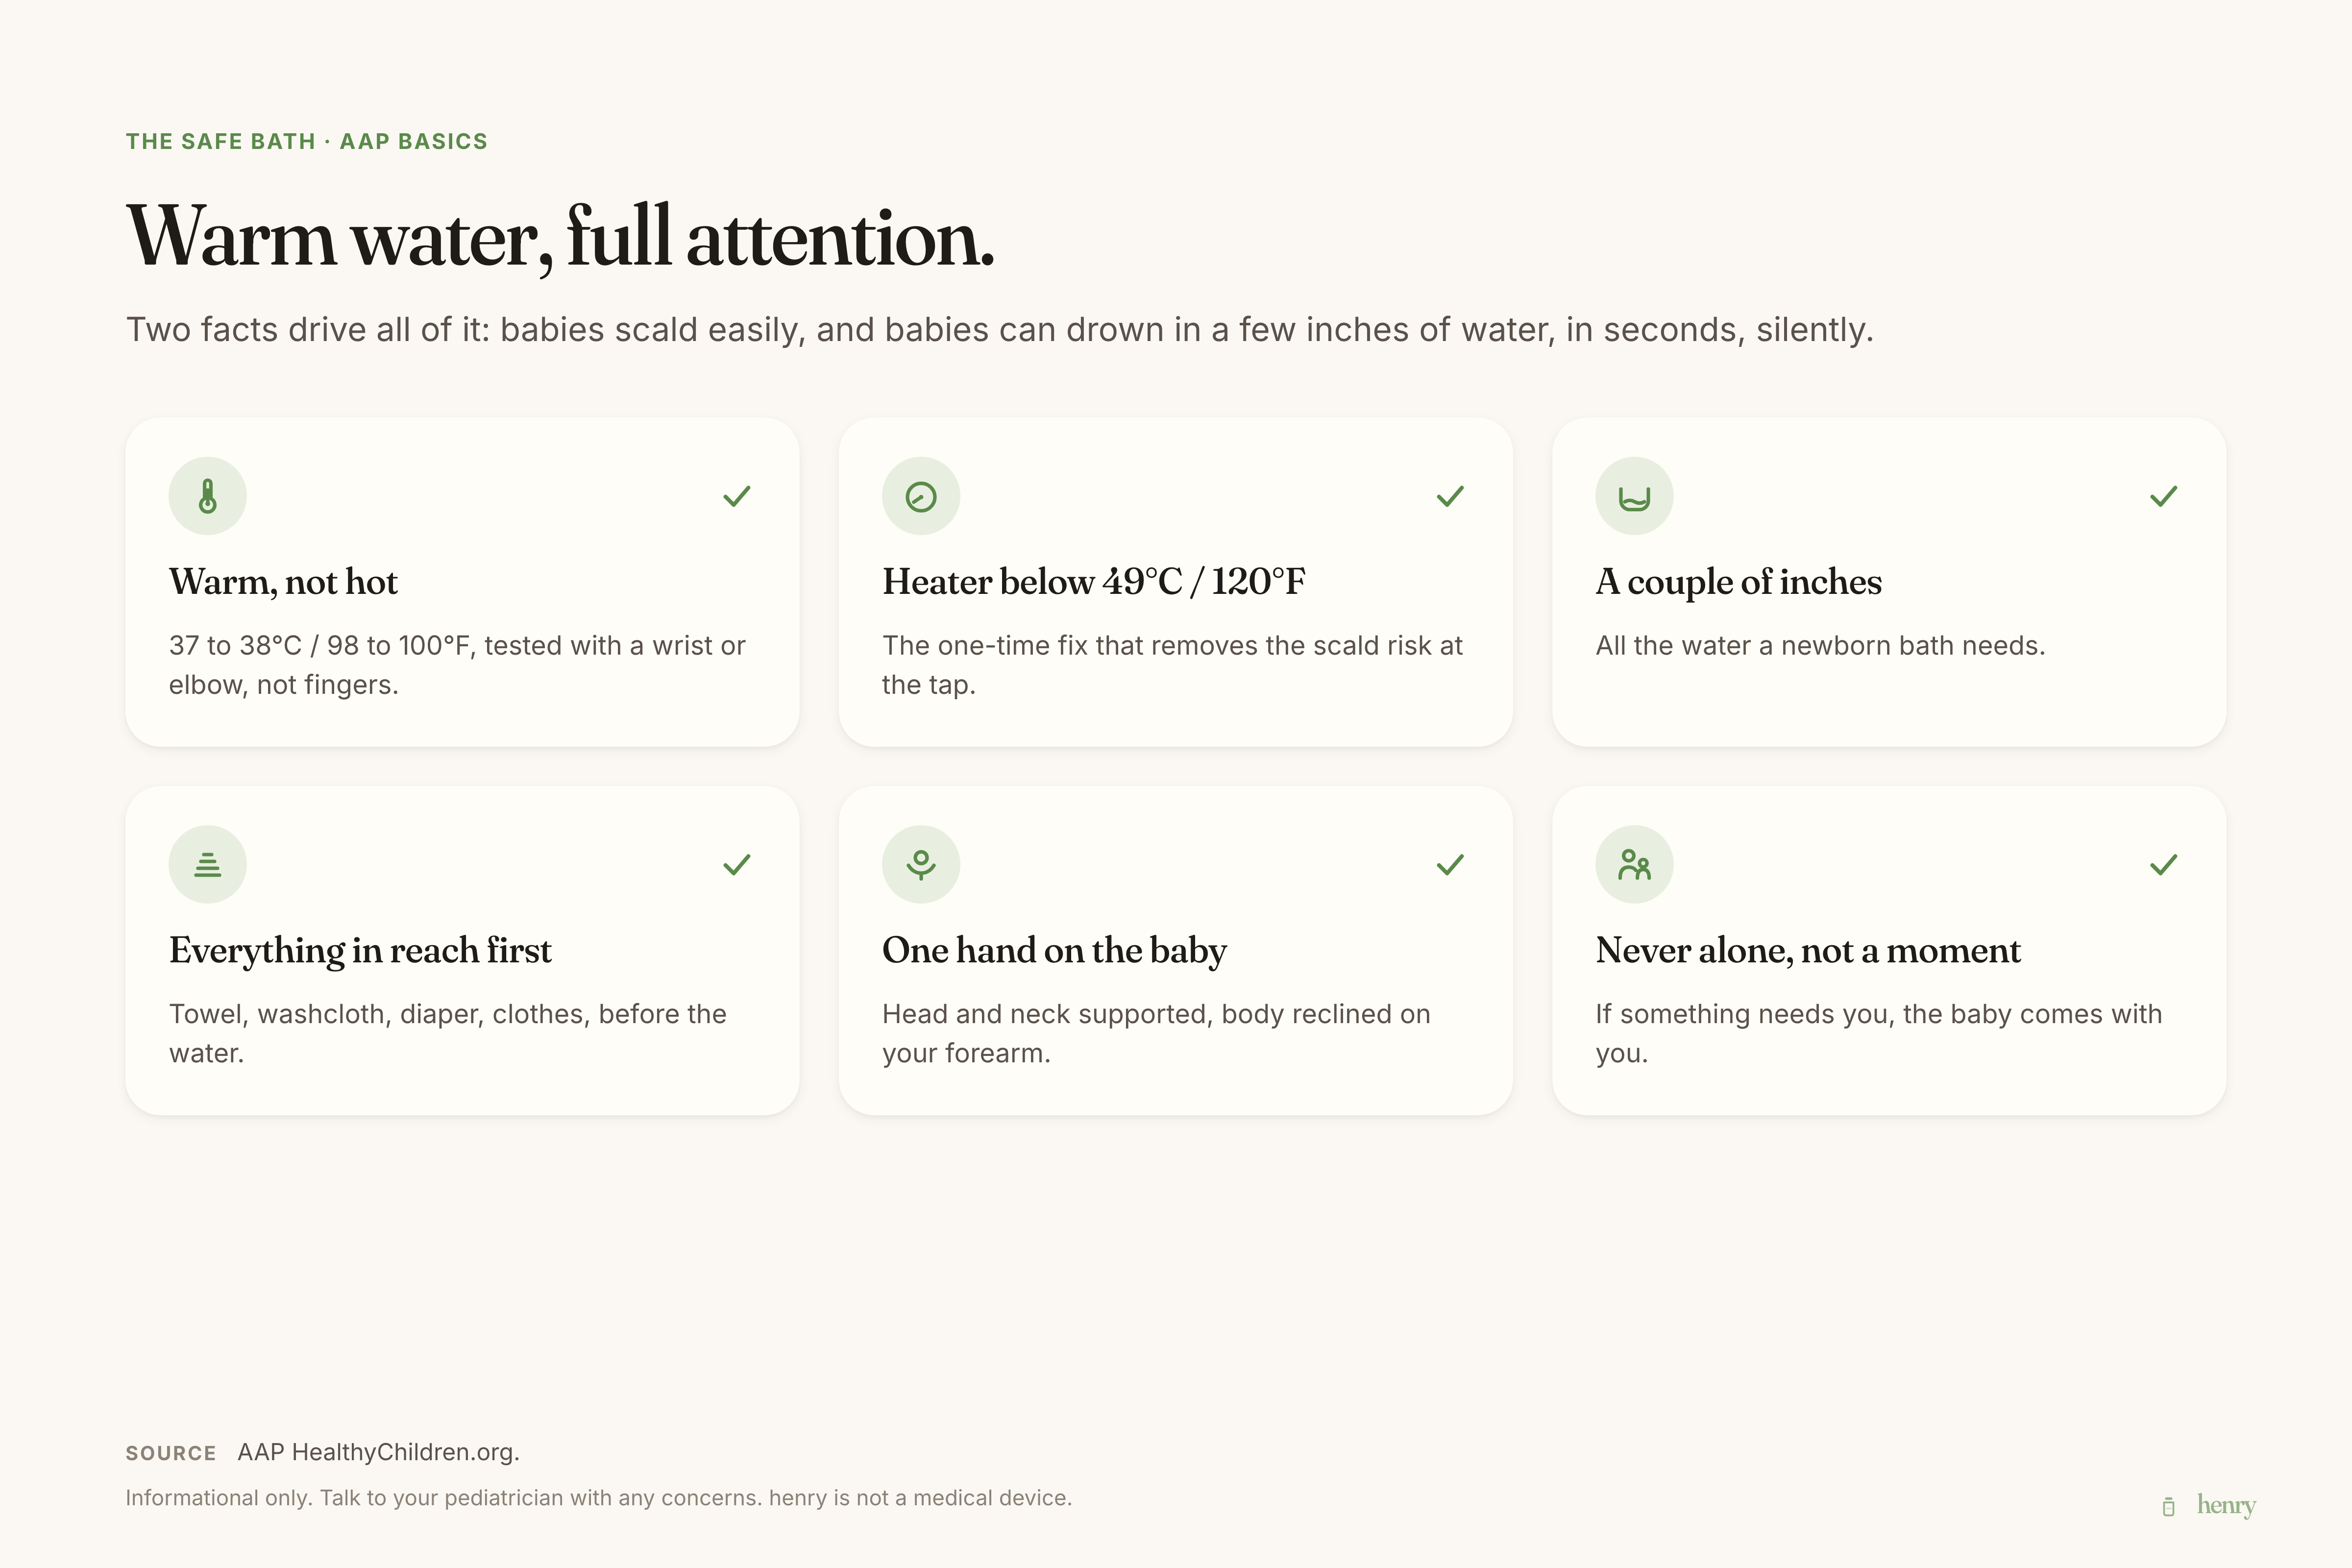The width and height of the screenshot is (2352, 1568).
Task: Click the thermometer icon on Warm, not hot card
Action: tap(207, 496)
